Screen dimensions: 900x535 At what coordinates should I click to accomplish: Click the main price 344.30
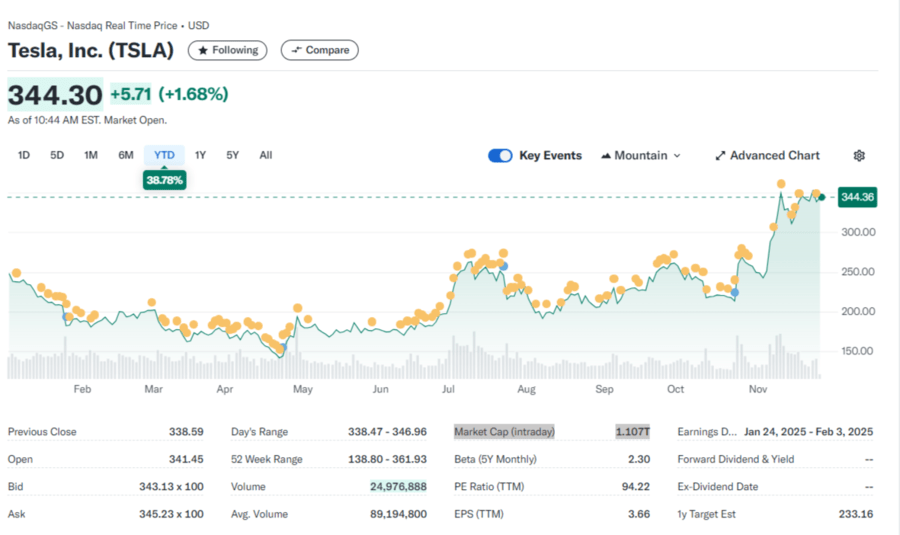[x=55, y=95]
